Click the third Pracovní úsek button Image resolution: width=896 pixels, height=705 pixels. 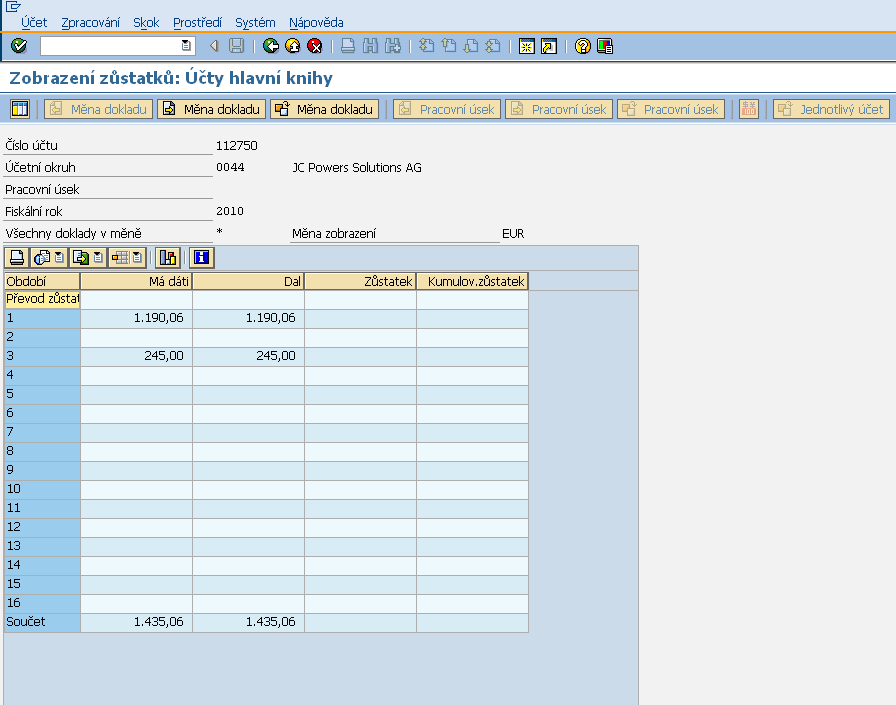pyautogui.click(x=671, y=109)
